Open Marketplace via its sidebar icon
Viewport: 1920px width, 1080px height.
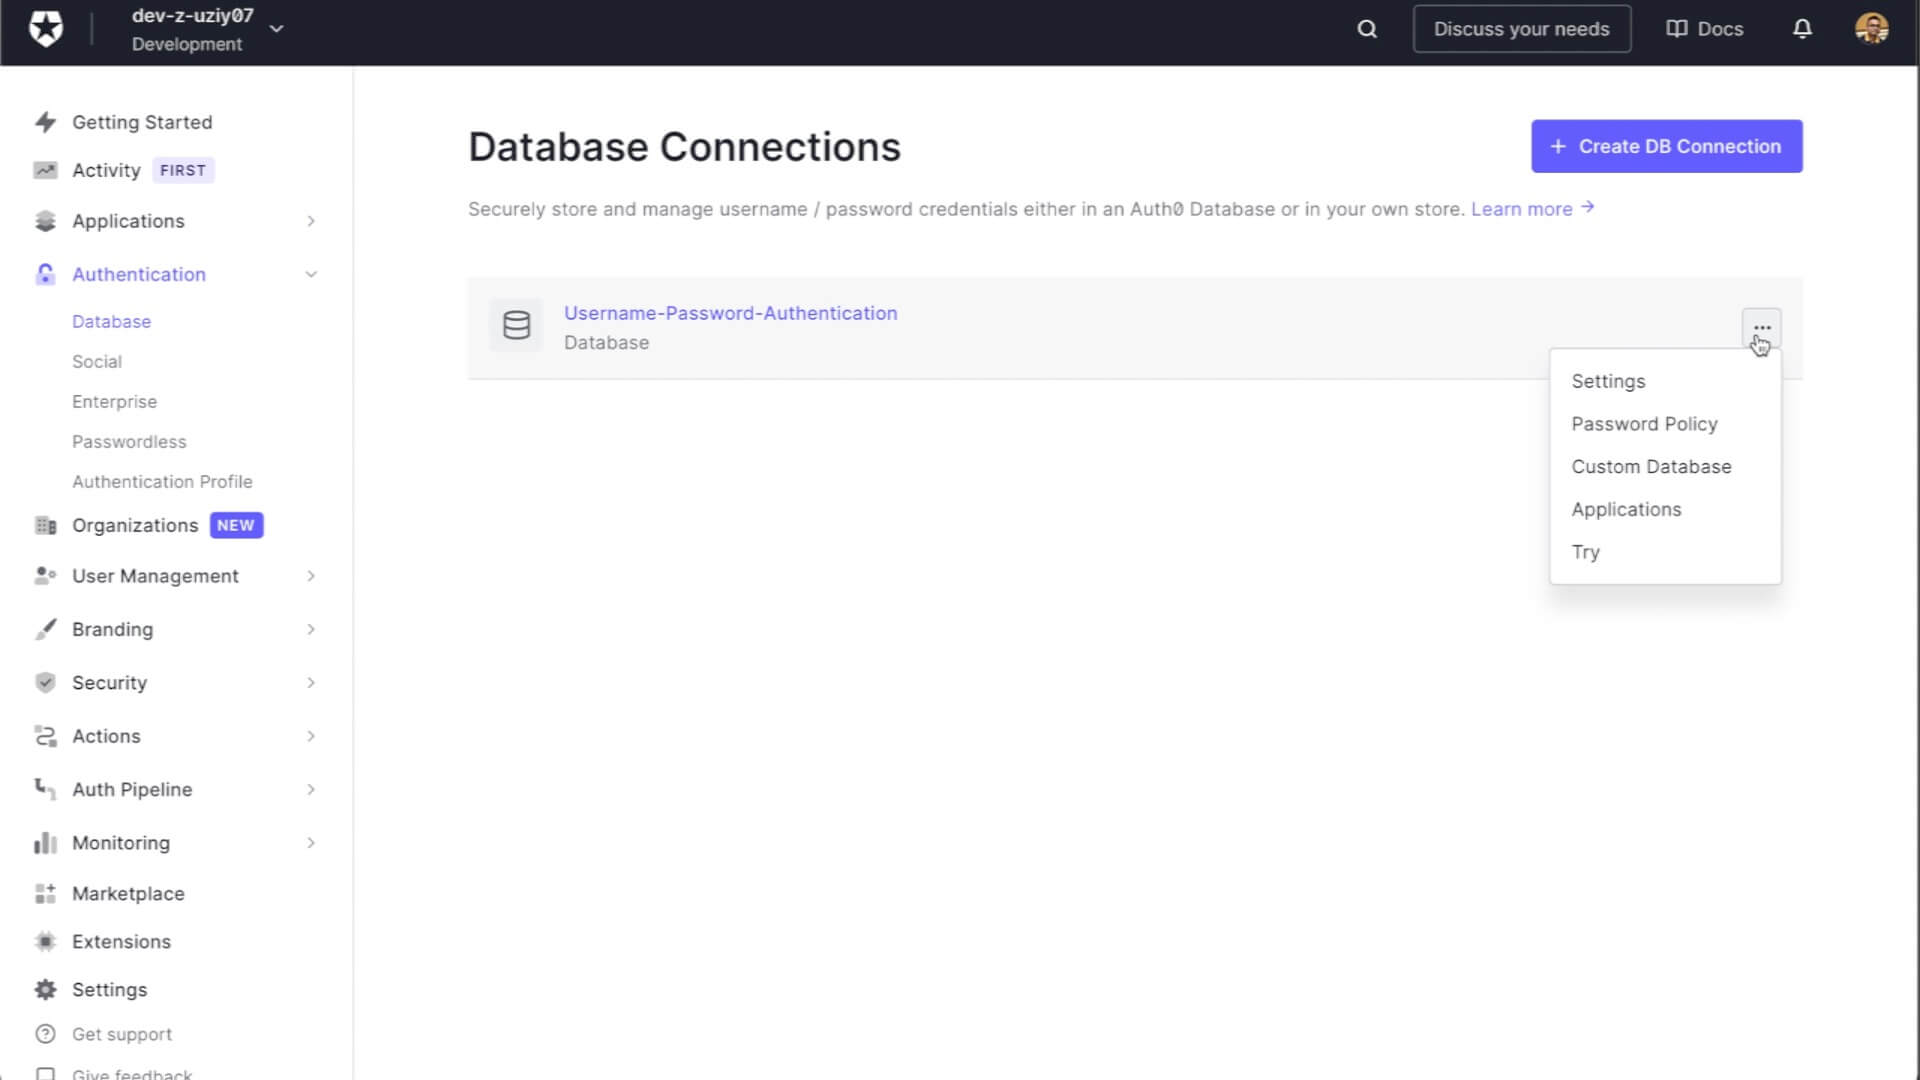click(46, 893)
